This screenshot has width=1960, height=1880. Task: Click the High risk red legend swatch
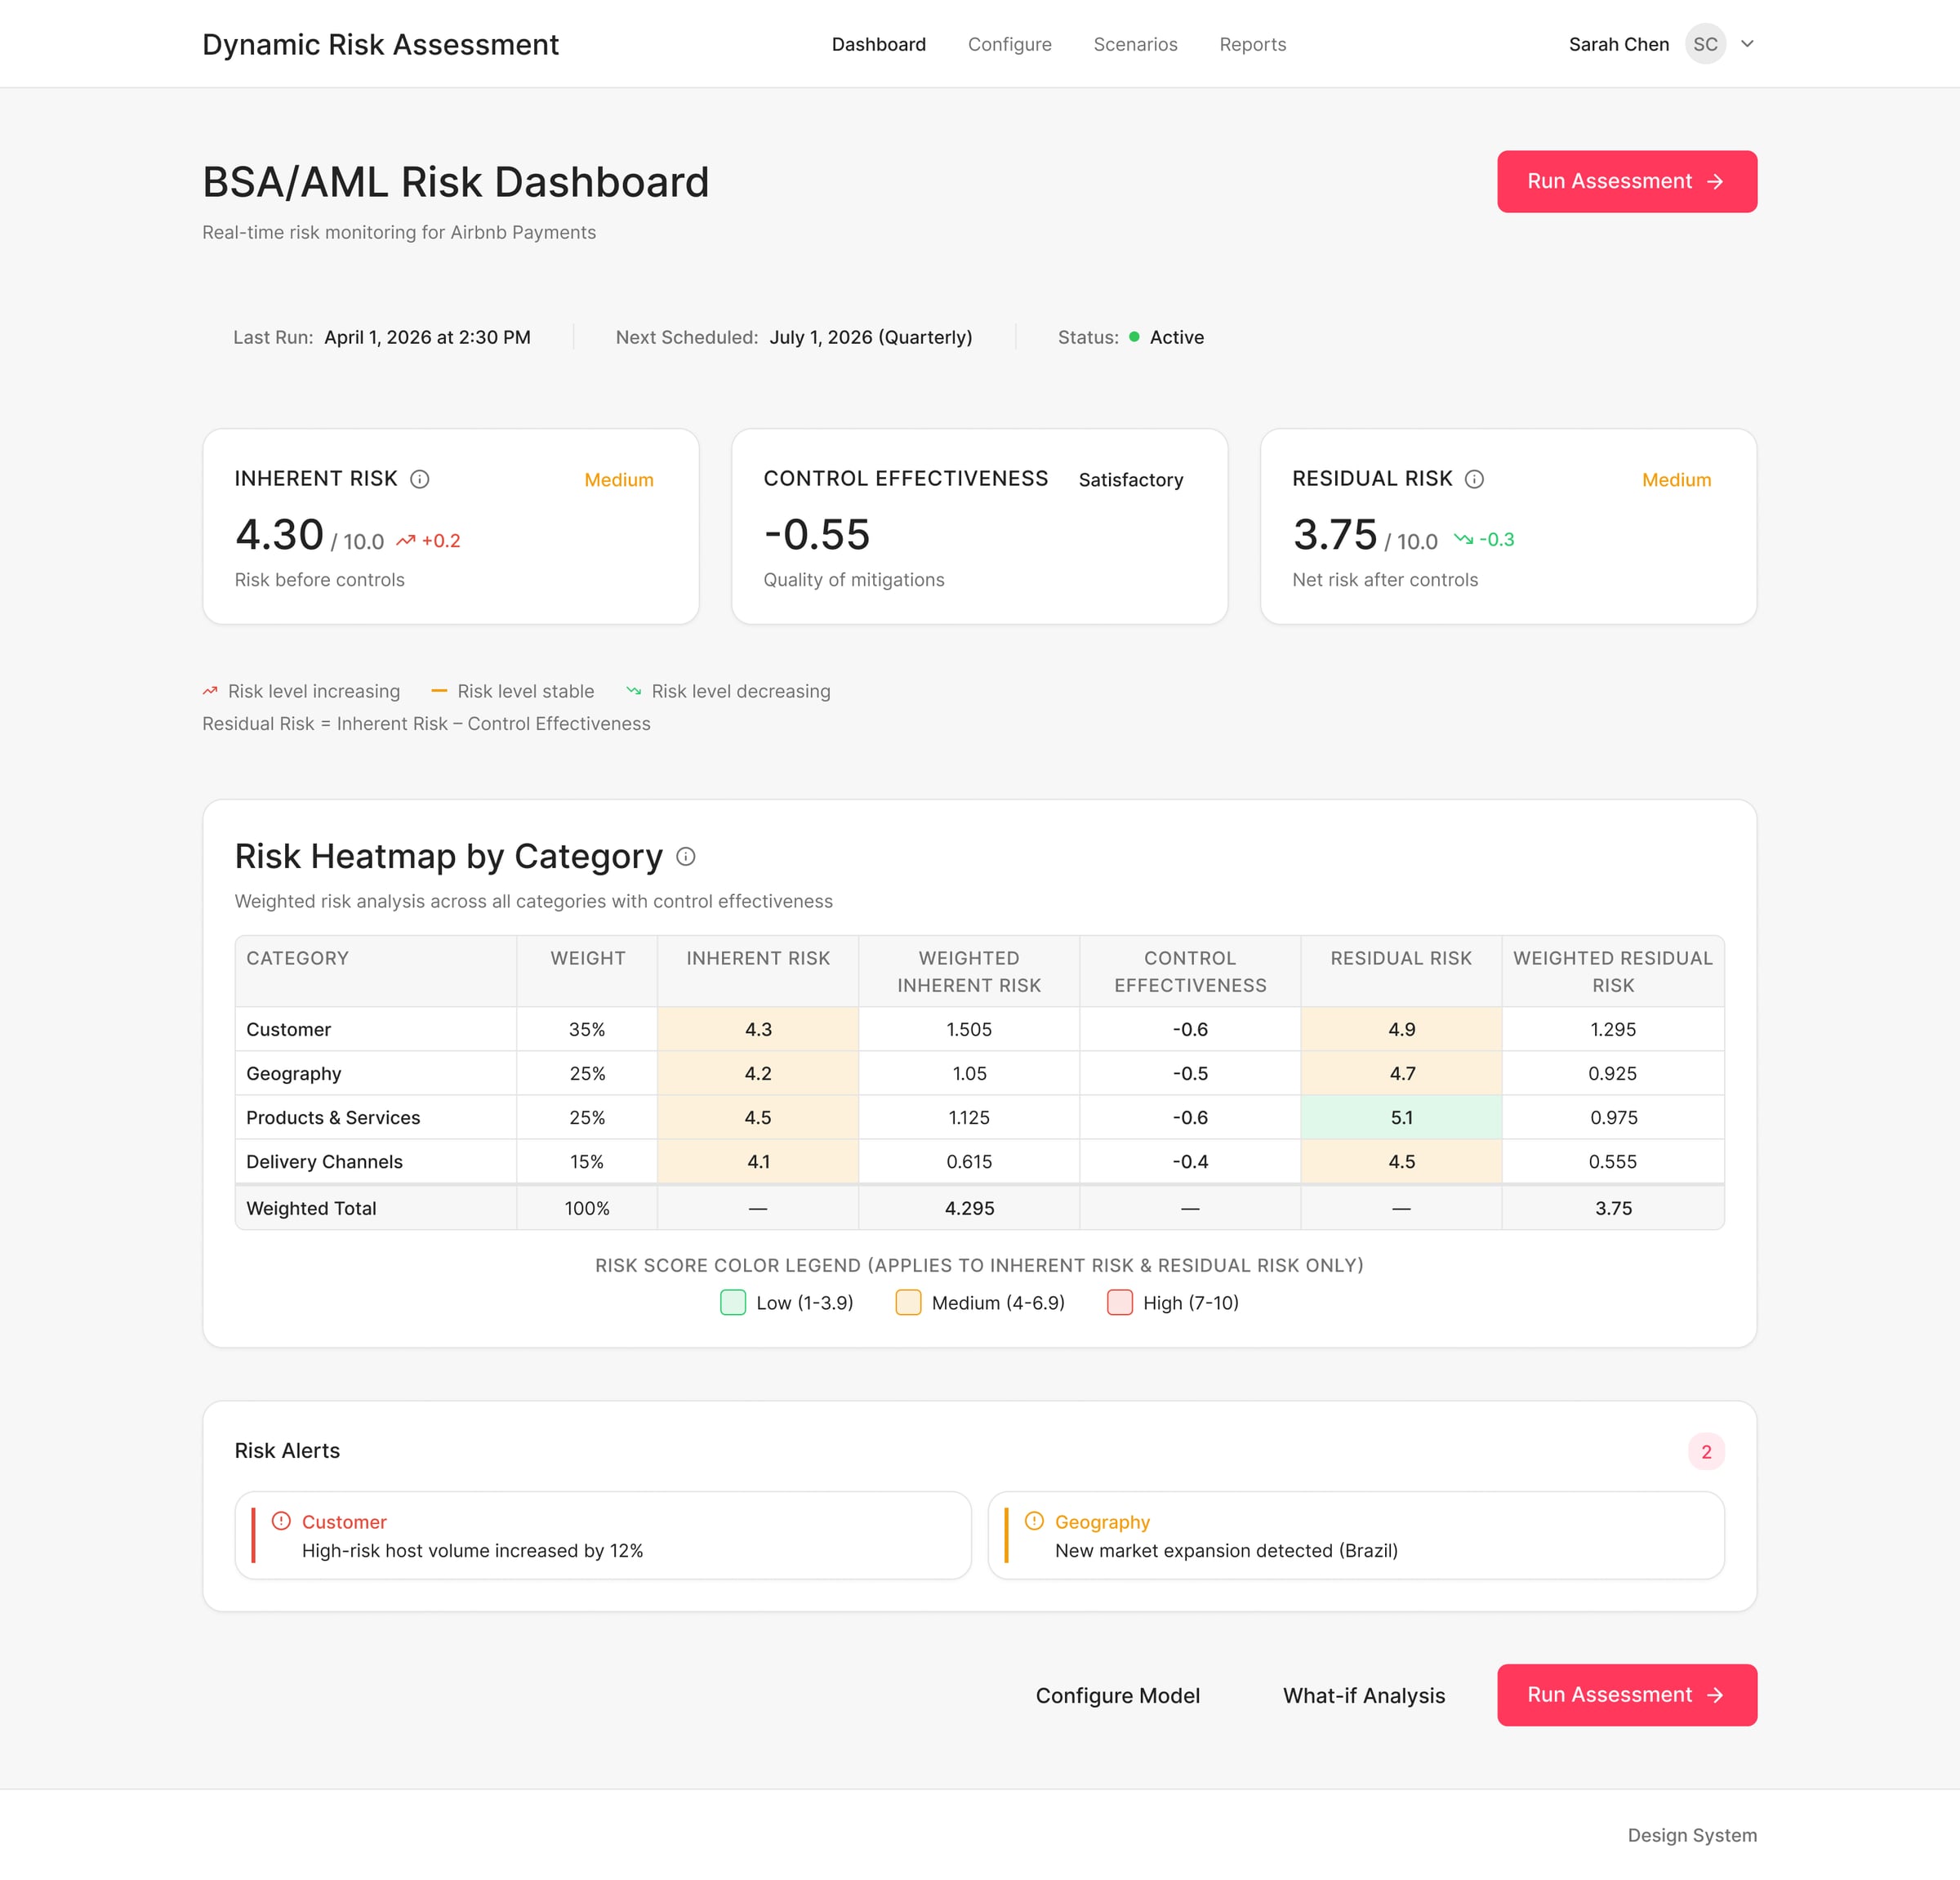pos(1119,1302)
